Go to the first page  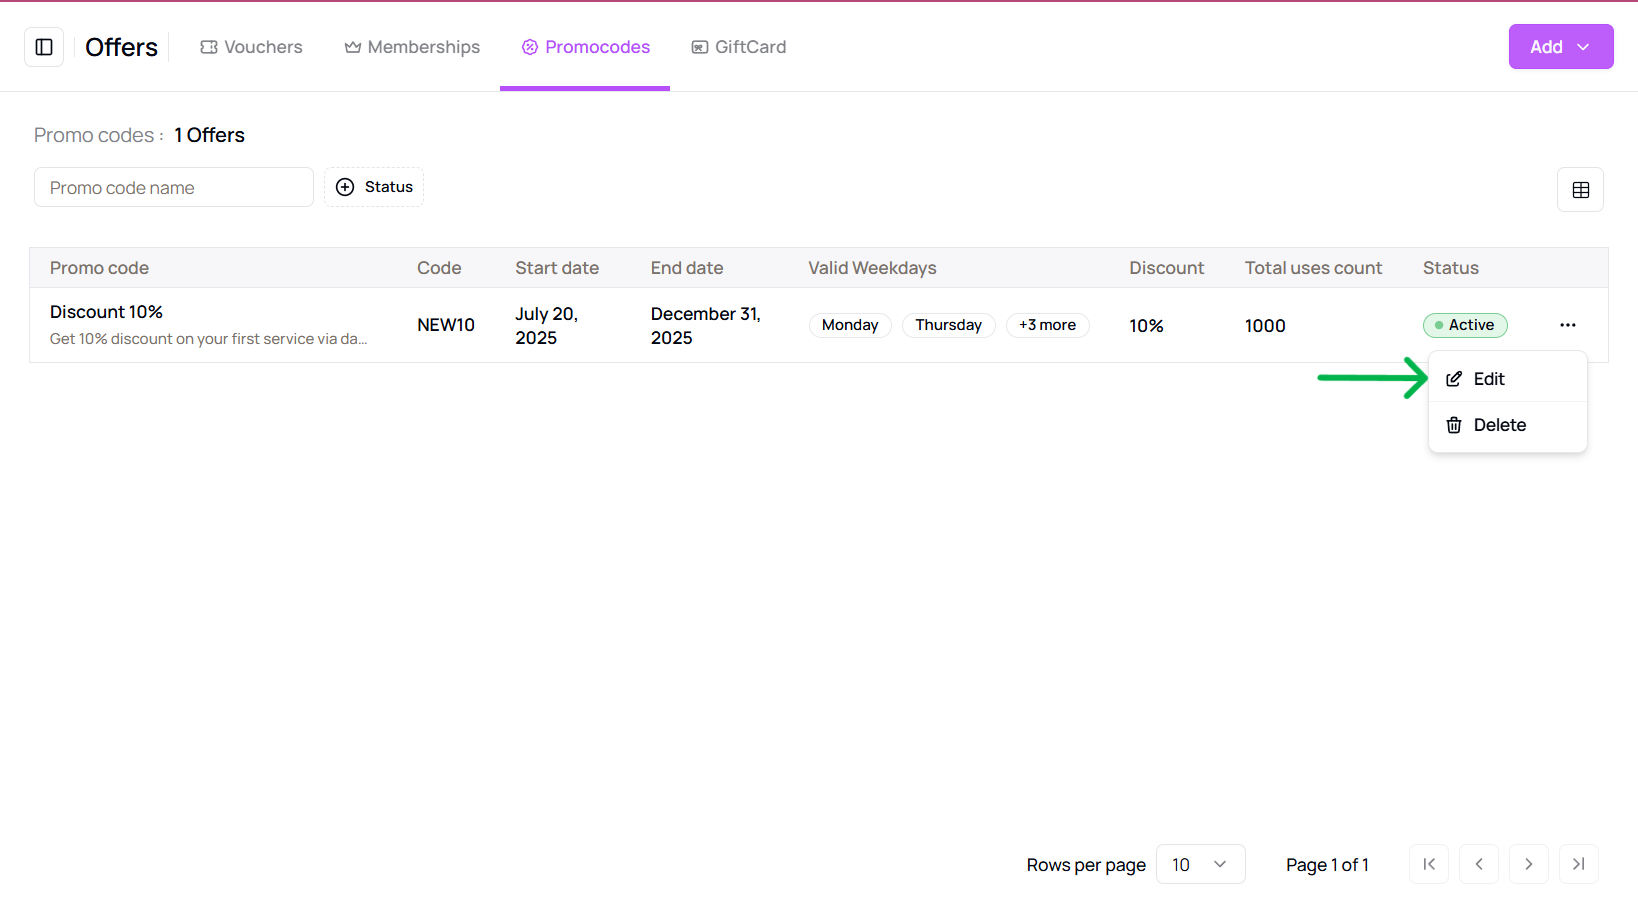click(1429, 864)
